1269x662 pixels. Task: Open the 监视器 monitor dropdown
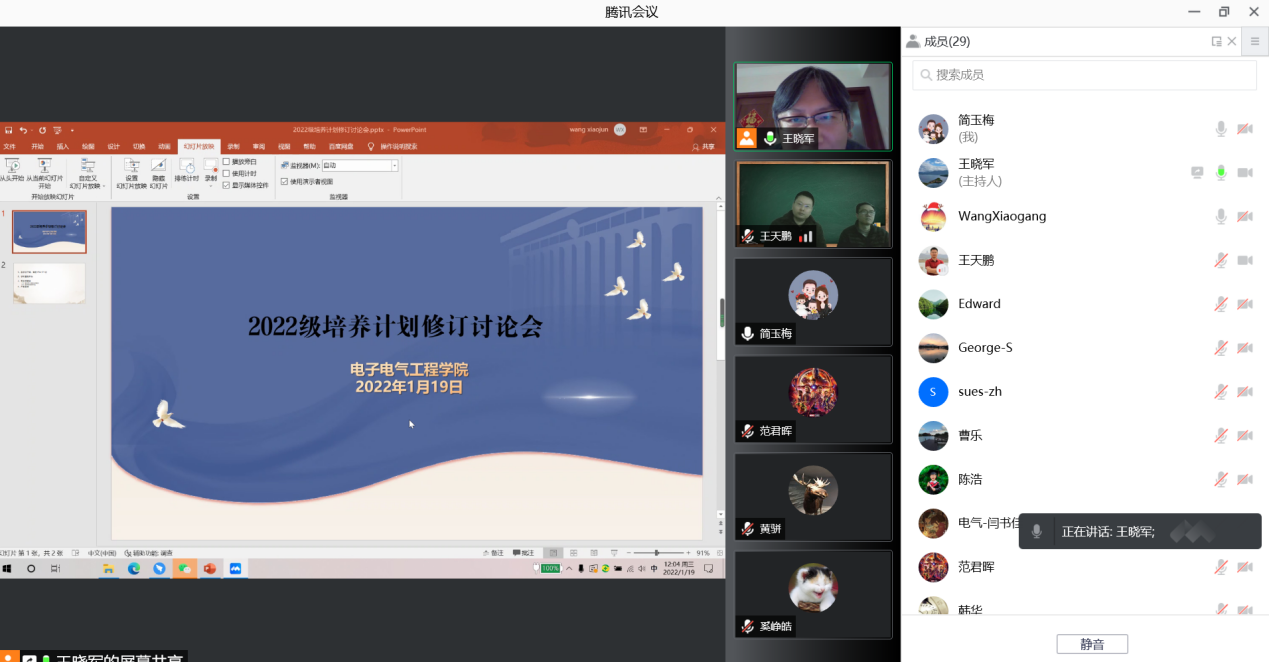(x=394, y=165)
